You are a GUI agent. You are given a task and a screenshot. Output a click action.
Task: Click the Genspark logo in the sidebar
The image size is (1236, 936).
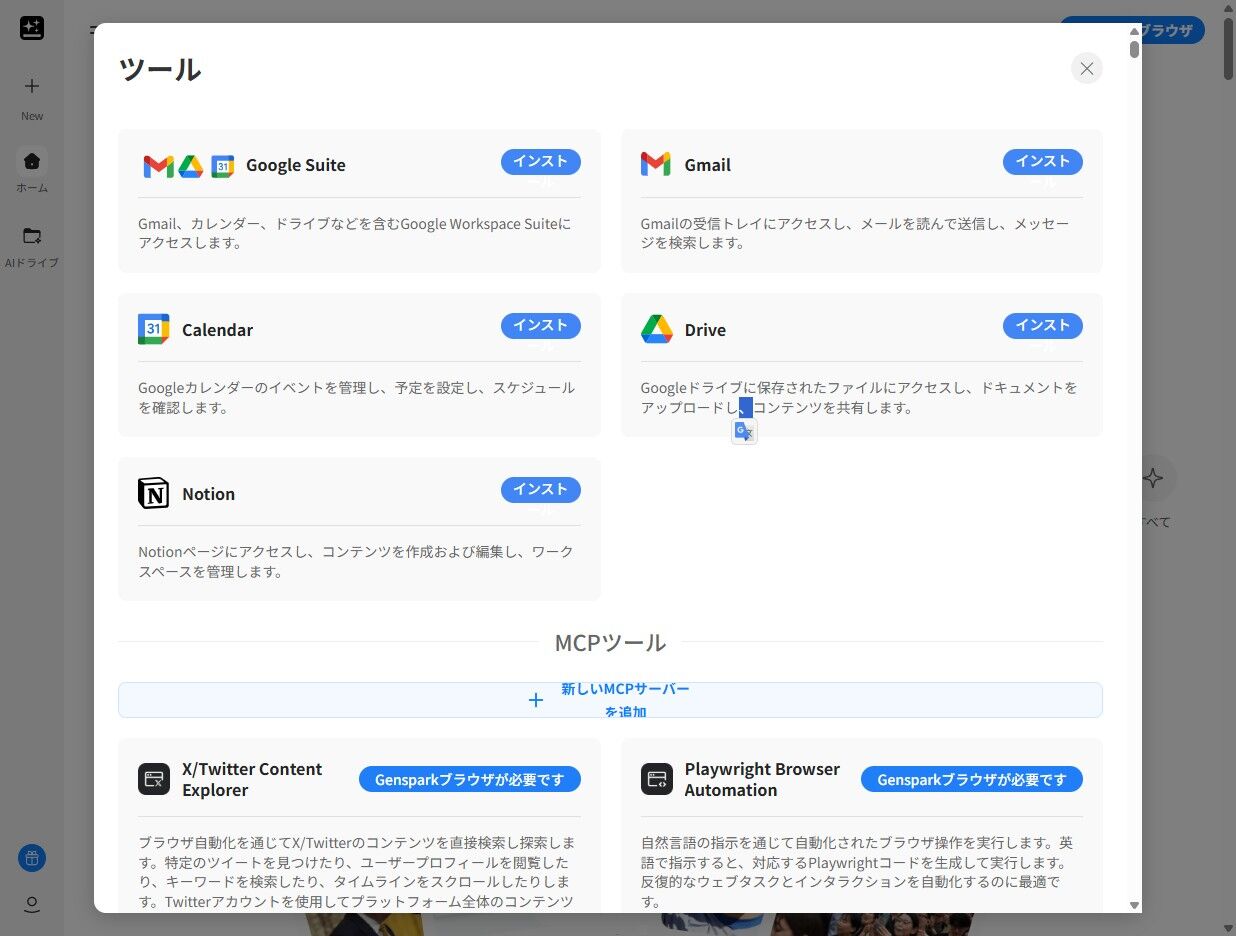coord(32,28)
